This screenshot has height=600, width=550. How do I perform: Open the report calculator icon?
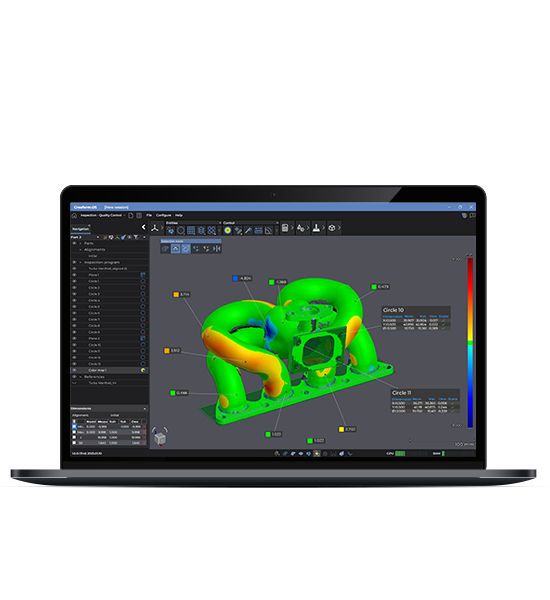coord(285,228)
